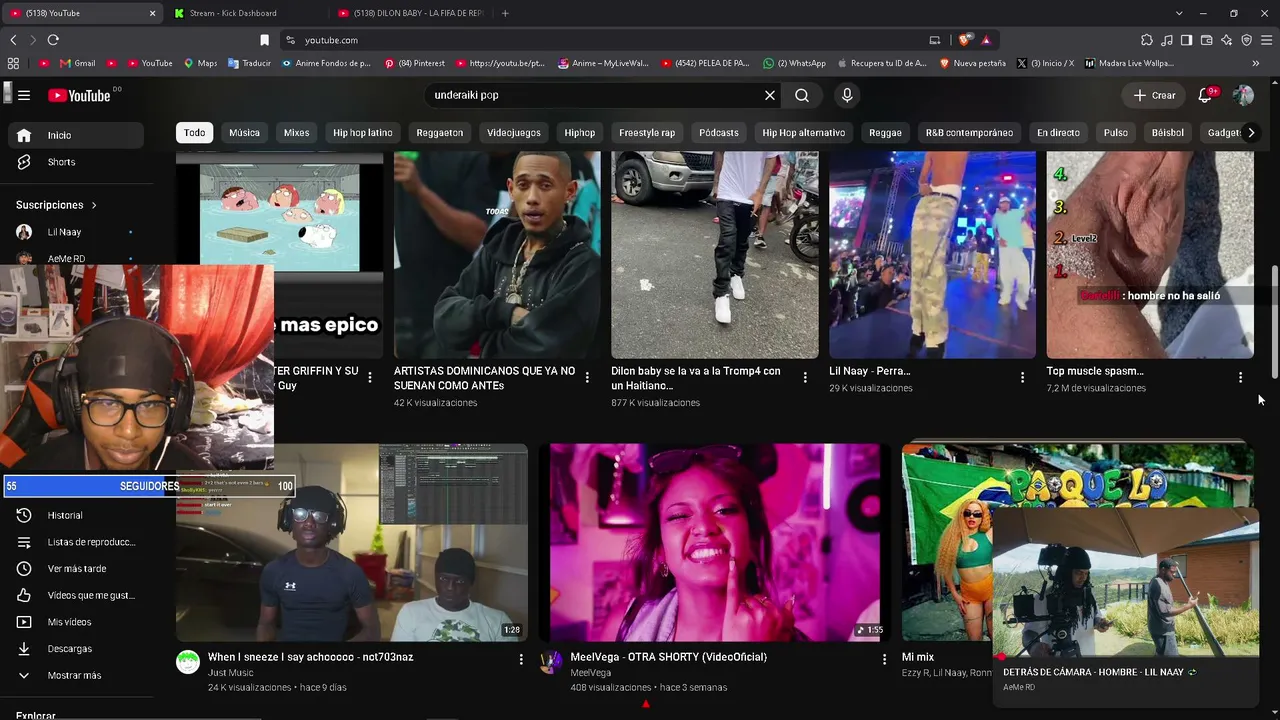Expand the Suscripciones section

click(57, 205)
